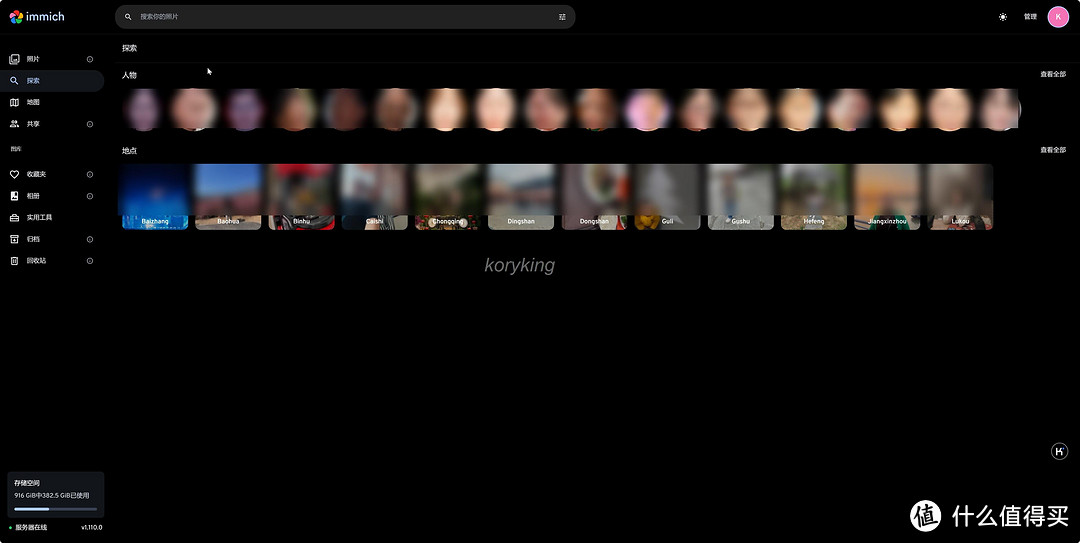The image size is (1080, 543).
Task: Open the Chongqing place thumbnail
Action: coord(448,196)
